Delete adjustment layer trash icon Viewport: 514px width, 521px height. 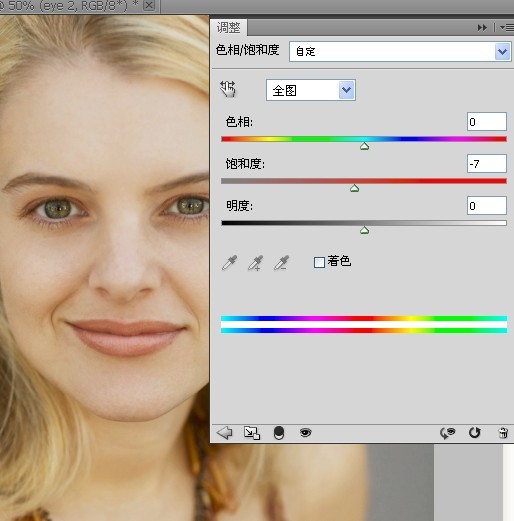point(503,433)
